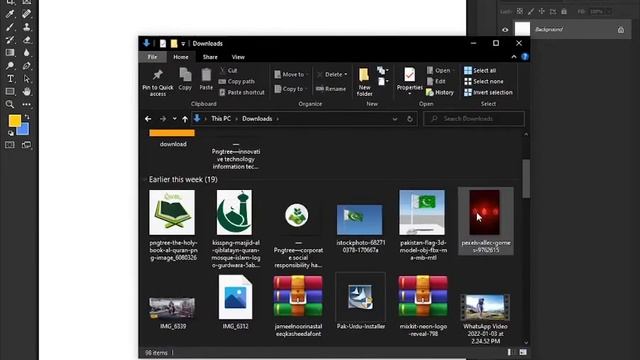Click the Copy button in Clipboard group
The image size is (640, 360).
[185, 79]
